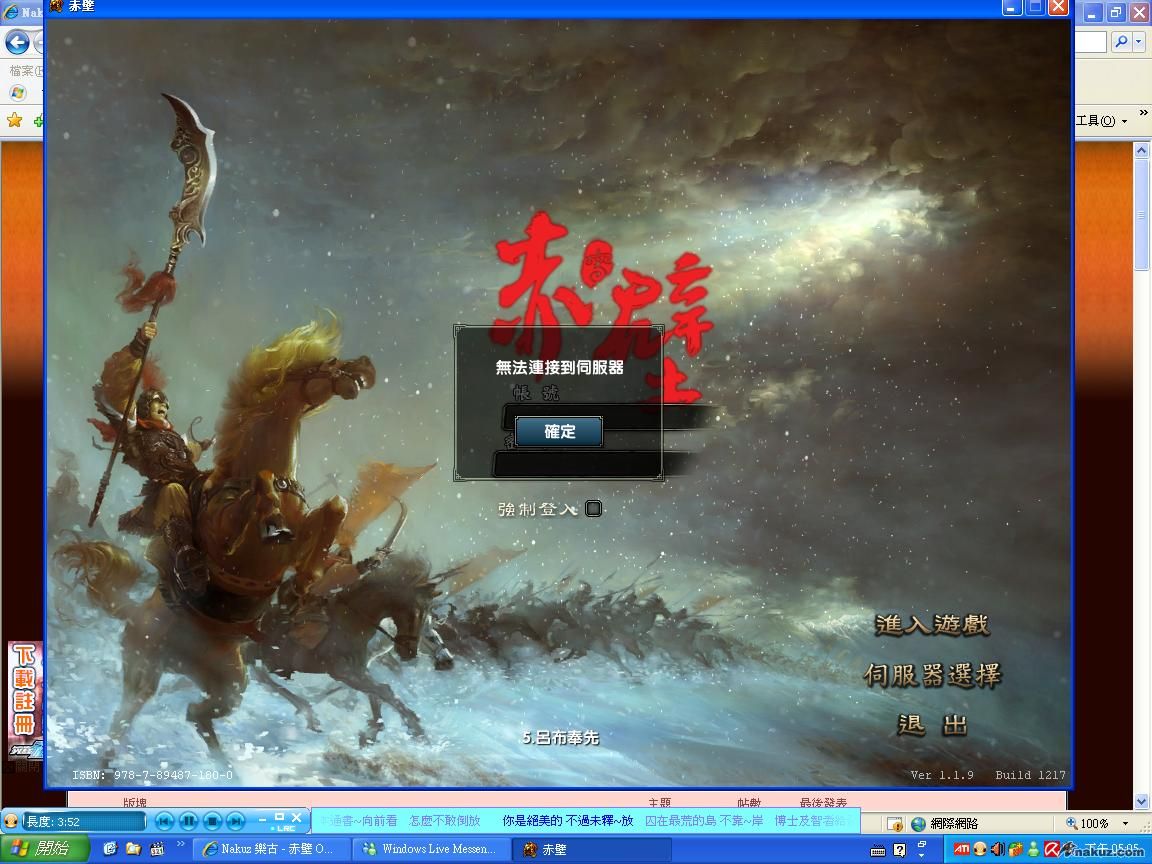Click Ver 1.1.9 version text

pyautogui.click(x=942, y=775)
